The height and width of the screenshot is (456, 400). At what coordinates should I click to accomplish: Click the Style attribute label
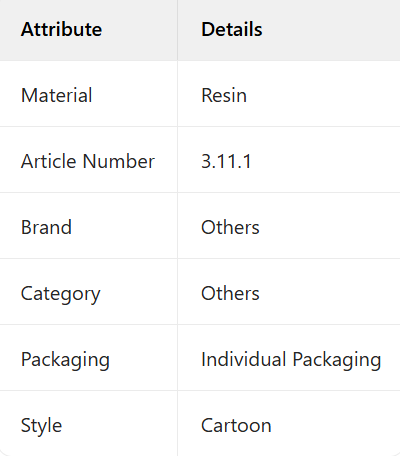point(41,426)
